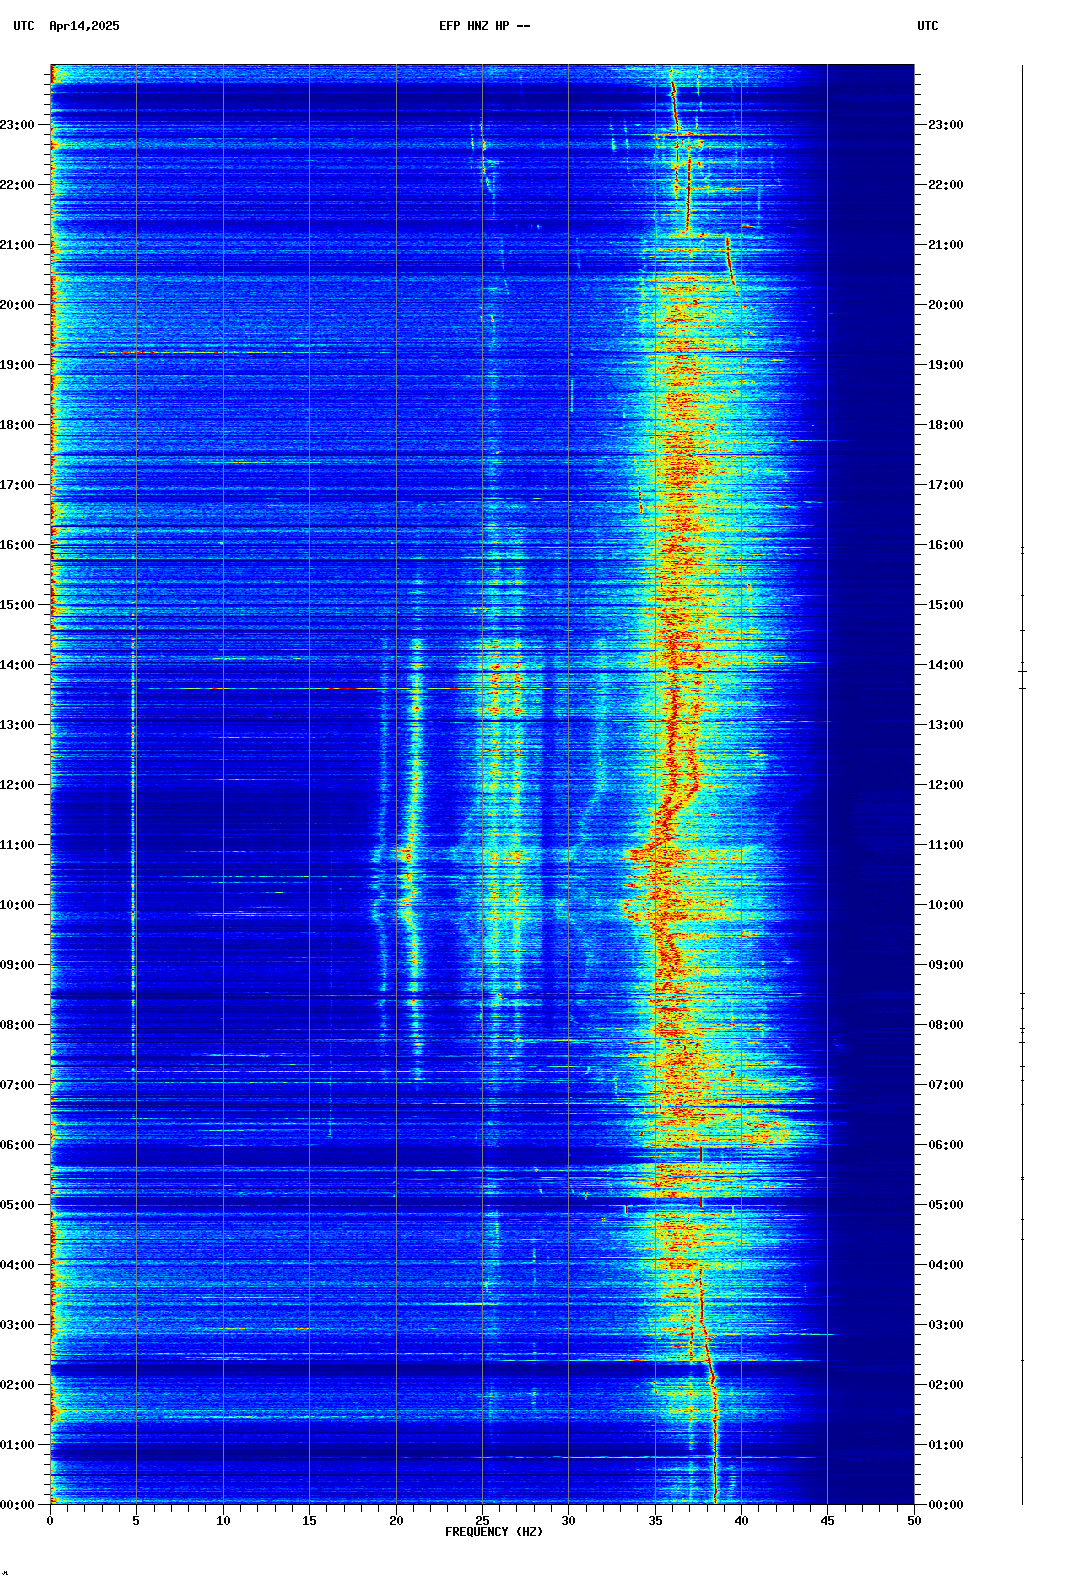Select the 18:00 time marker on right axis
This screenshot has height=1584, width=1066.
point(945,425)
